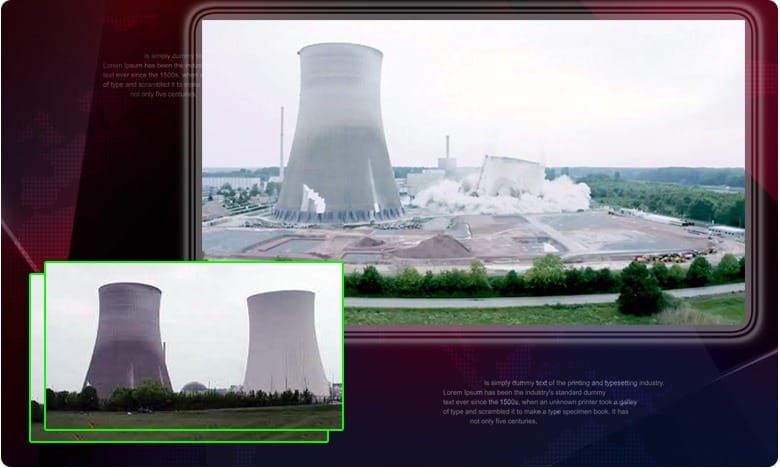The height and width of the screenshot is (468, 780).
Task: Click the collapsing cooling tower in main video
Action: 510,175
